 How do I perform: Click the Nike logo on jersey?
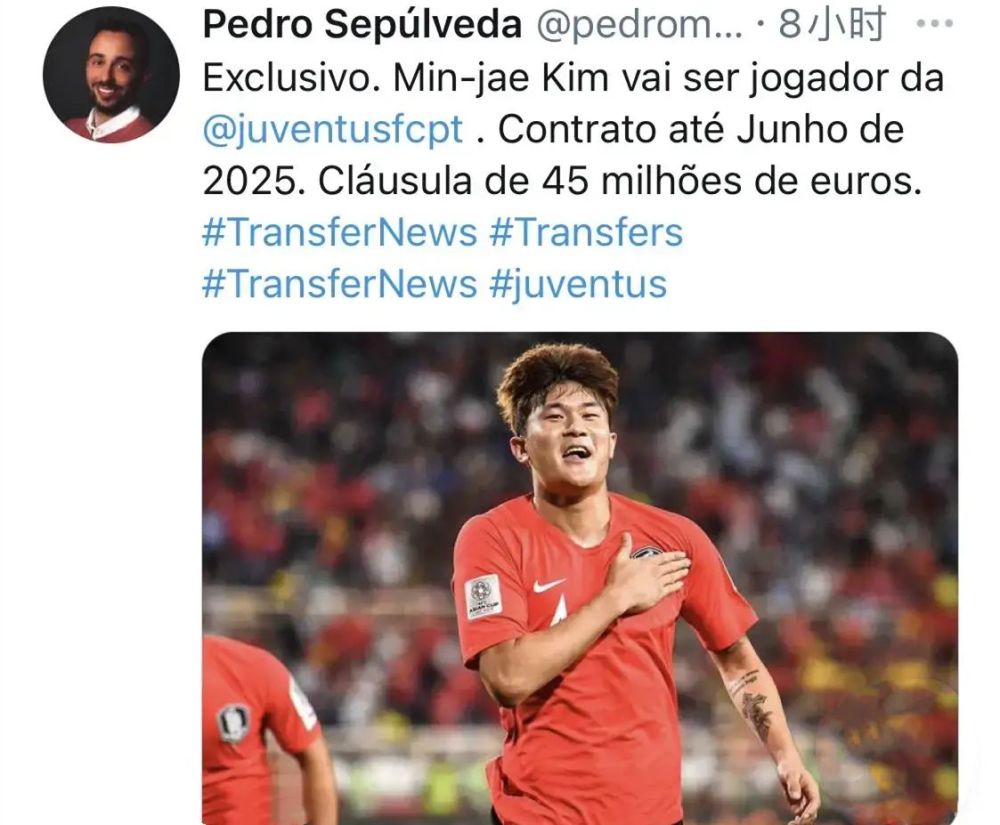[548, 585]
